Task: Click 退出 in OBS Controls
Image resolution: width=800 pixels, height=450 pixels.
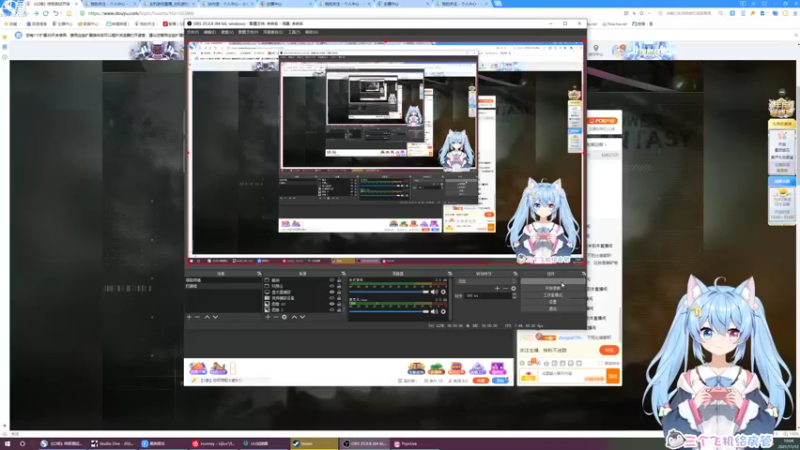Action: point(553,309)
